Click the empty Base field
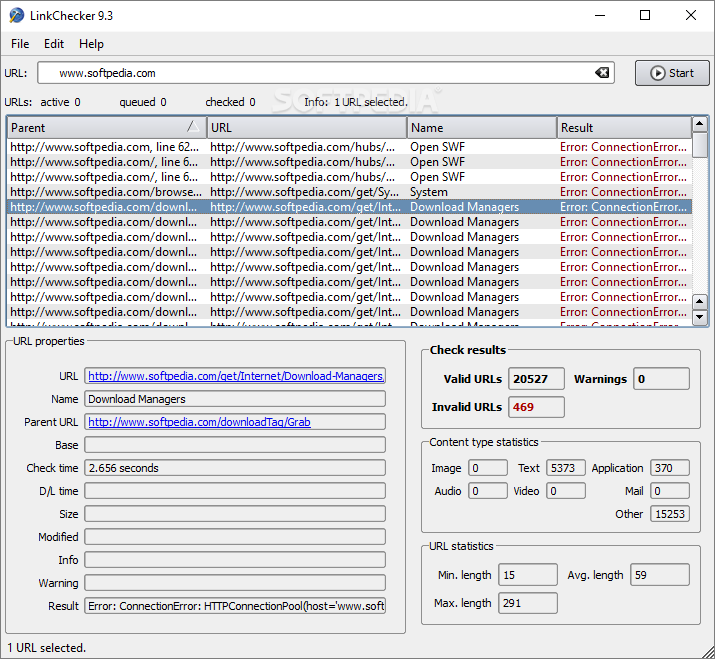Viewport: 715px width, 659px height. [235, 445]
